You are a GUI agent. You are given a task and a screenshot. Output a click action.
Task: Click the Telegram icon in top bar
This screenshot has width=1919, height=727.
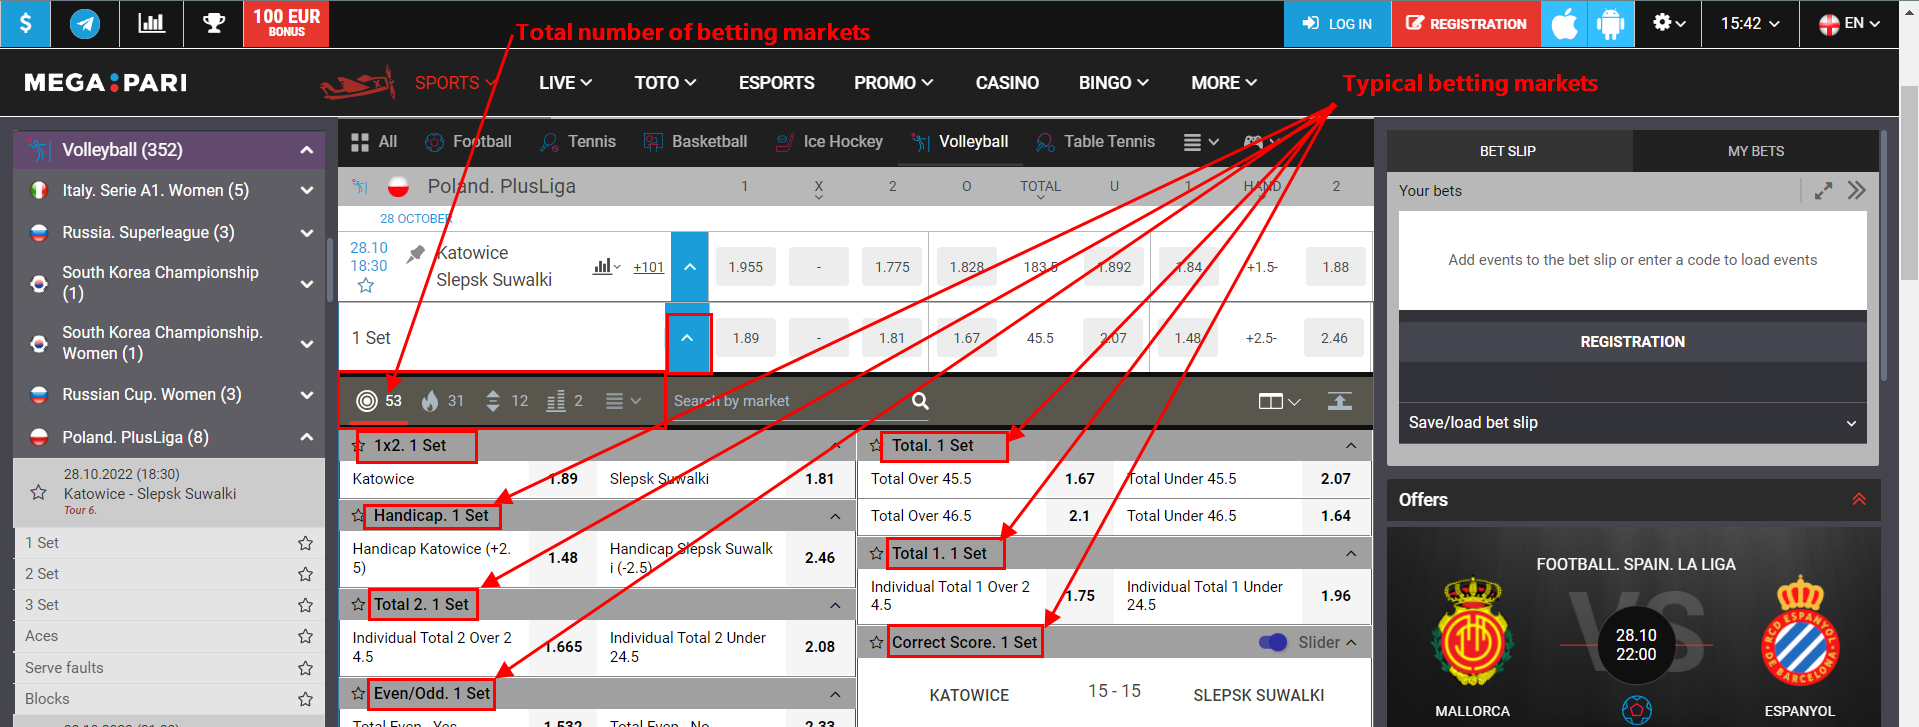coord(85,23)
